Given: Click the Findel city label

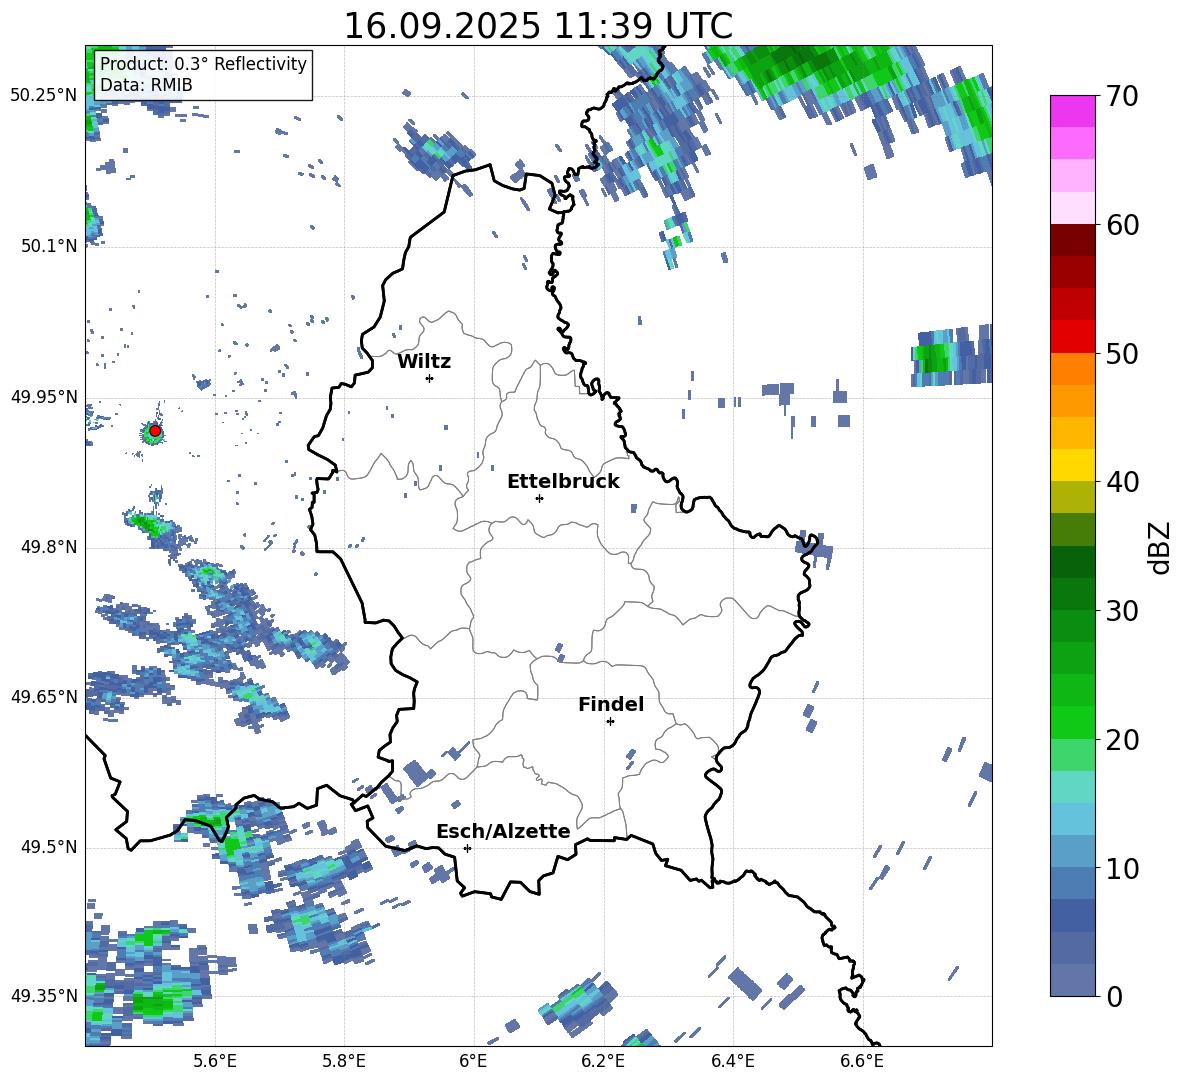Looking at the screenshot, I should coord(611,704).
